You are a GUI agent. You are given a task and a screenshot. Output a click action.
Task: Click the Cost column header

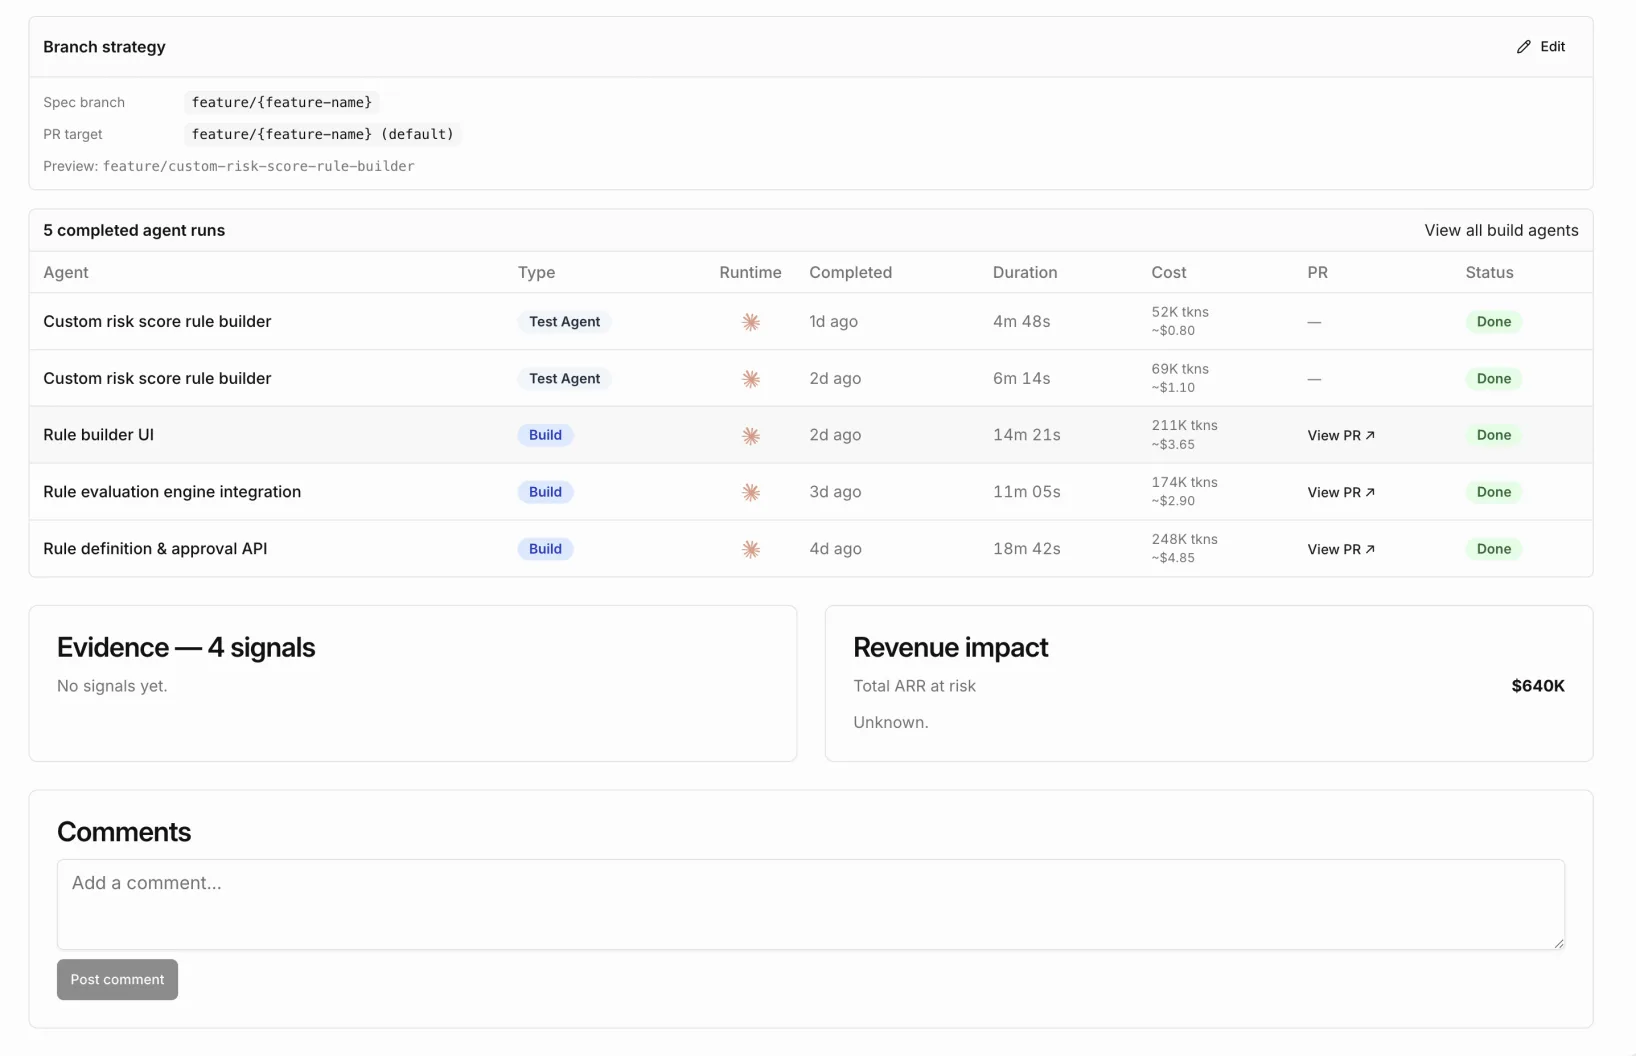[1168, 272]
